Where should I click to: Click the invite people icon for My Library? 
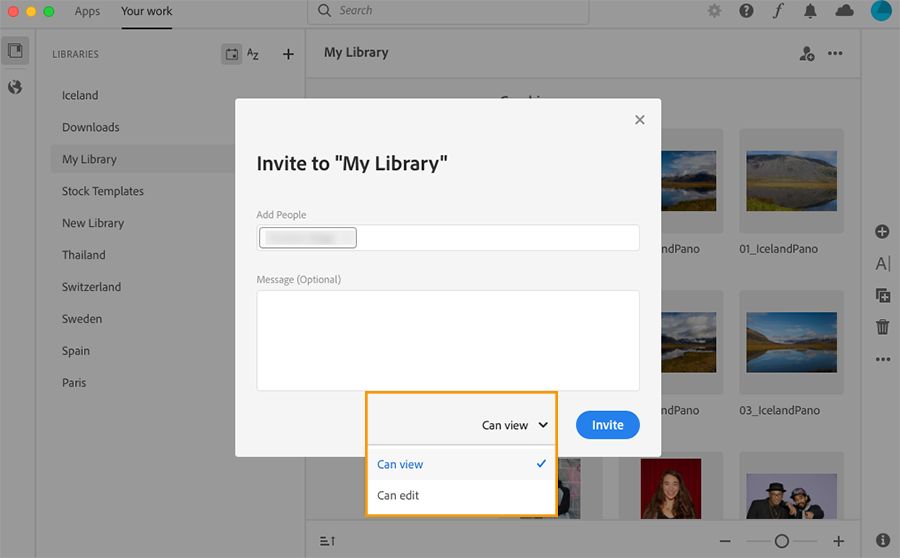point(806,53)
